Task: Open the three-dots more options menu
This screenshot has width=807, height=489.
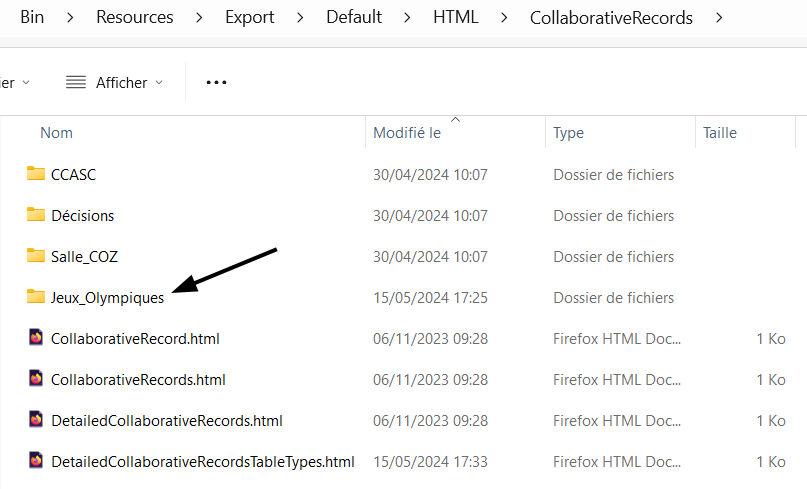Action: [x=216, y=83]
